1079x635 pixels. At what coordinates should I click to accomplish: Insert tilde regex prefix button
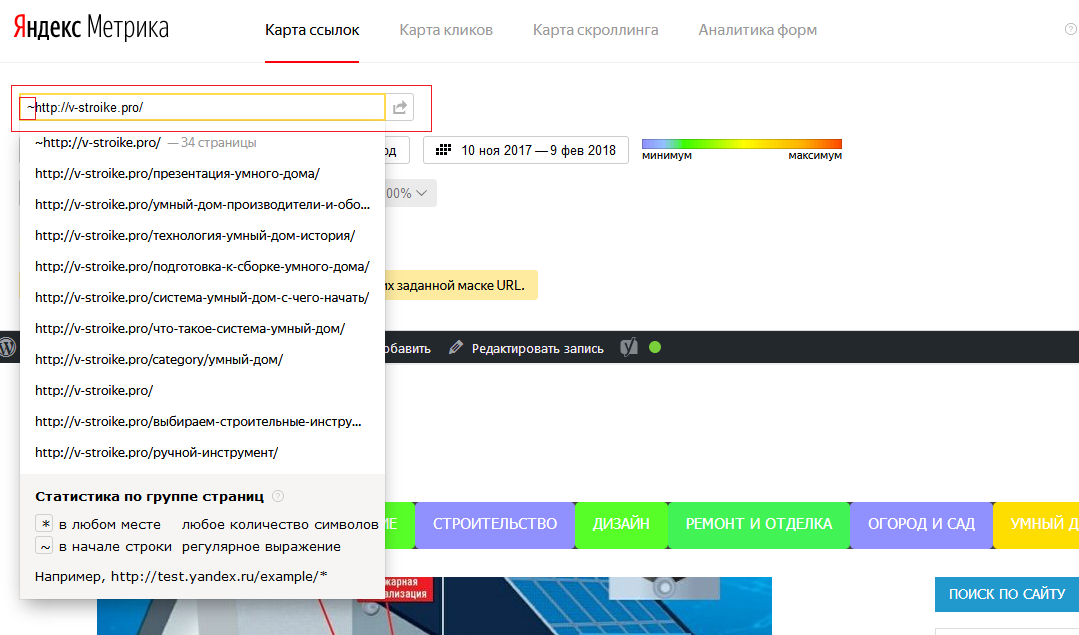coord(44,546)
